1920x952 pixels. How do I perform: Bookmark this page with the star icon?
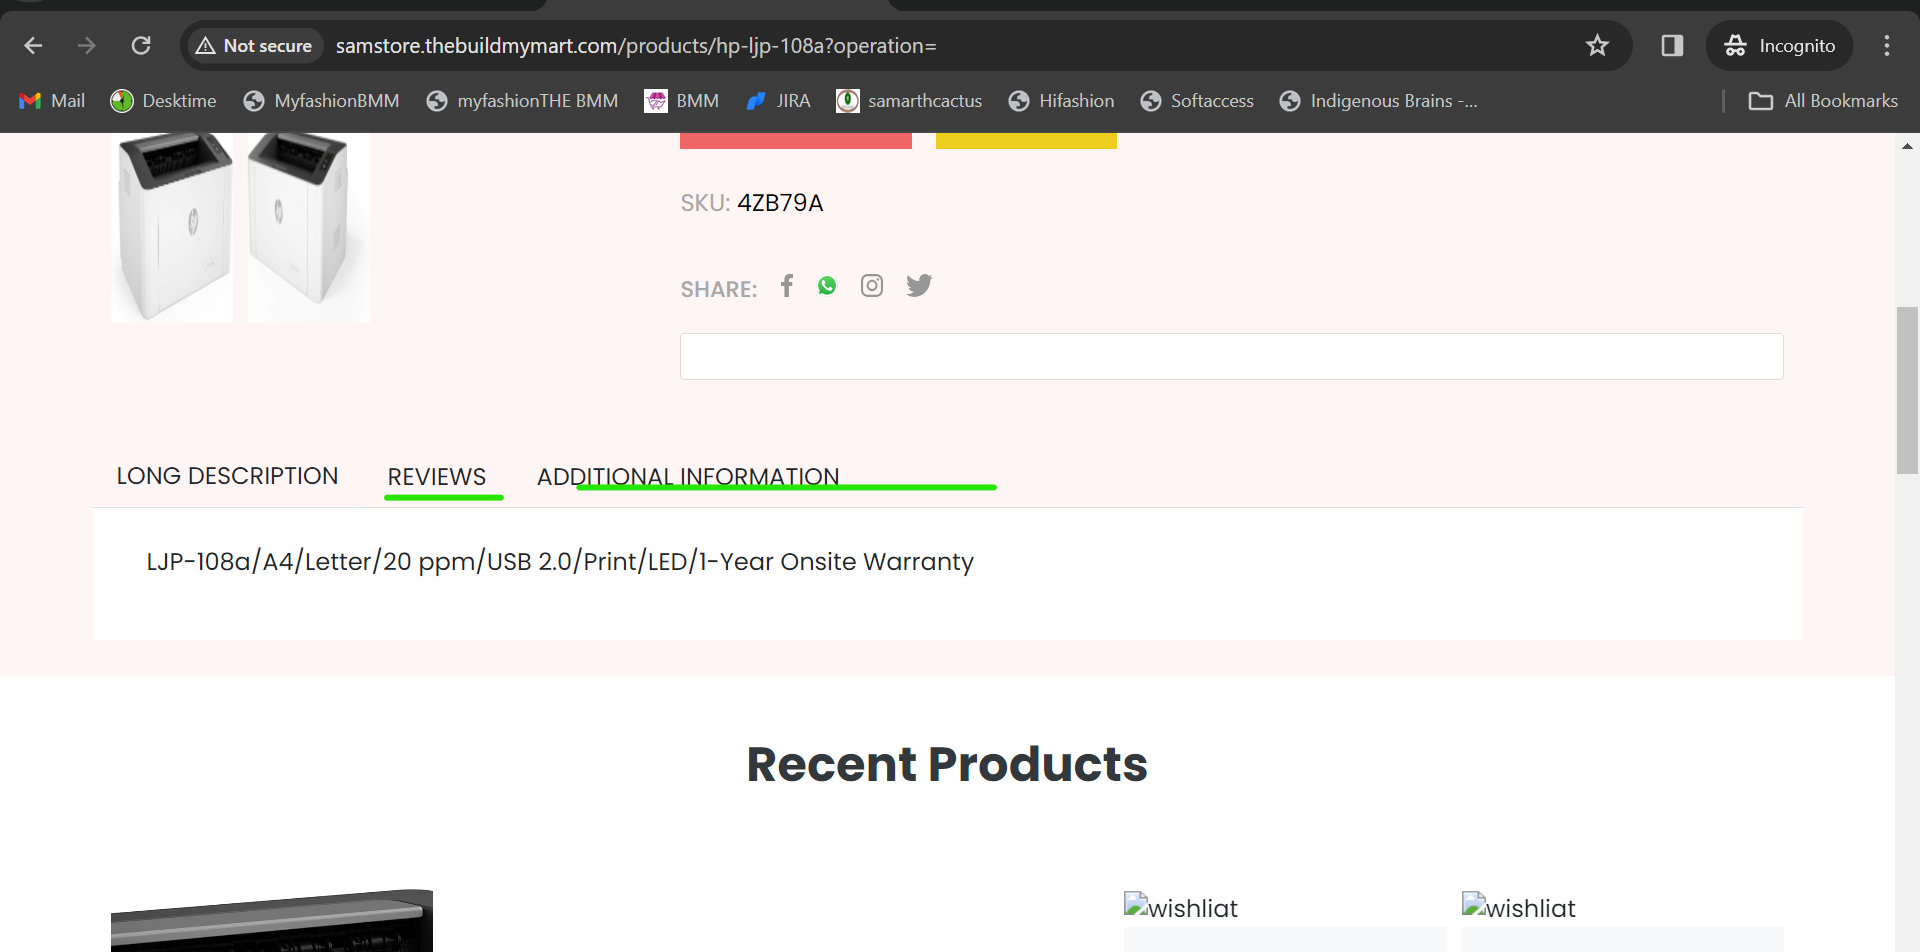point(1597,46)
